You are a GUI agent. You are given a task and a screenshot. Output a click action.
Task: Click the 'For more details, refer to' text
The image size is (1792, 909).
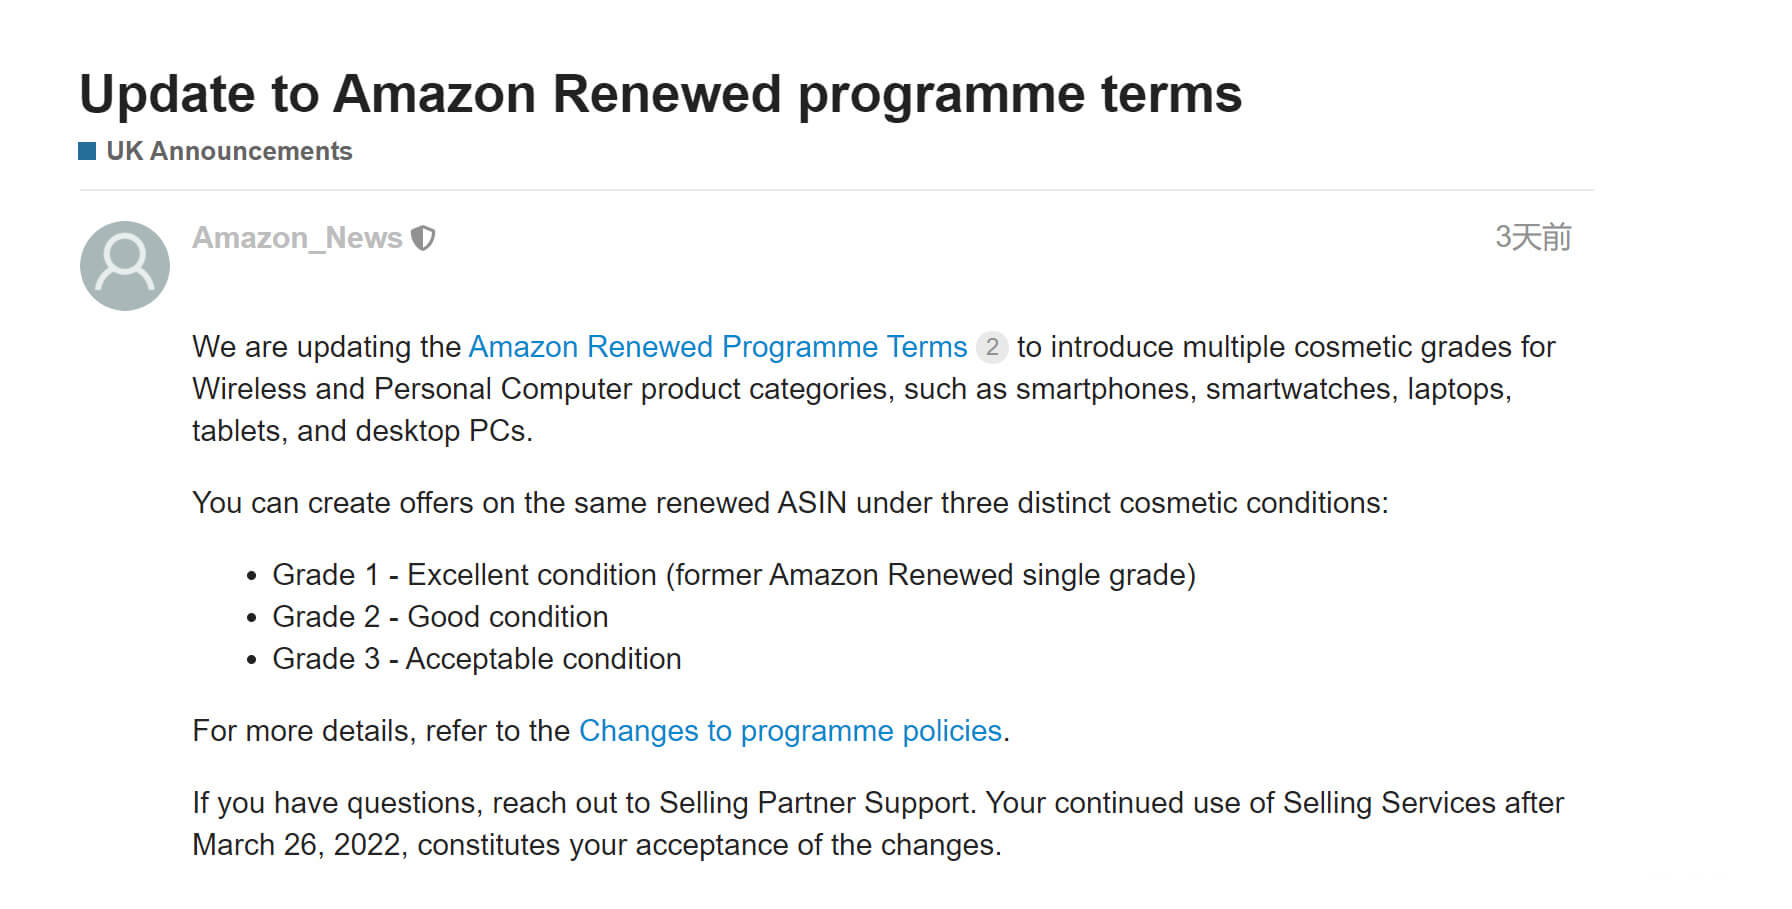click(x=381, y=731)
